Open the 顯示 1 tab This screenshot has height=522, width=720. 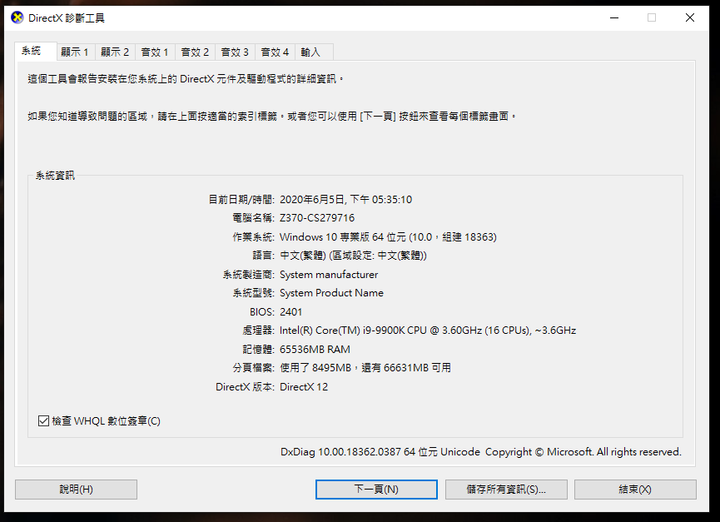coord(75,52)
